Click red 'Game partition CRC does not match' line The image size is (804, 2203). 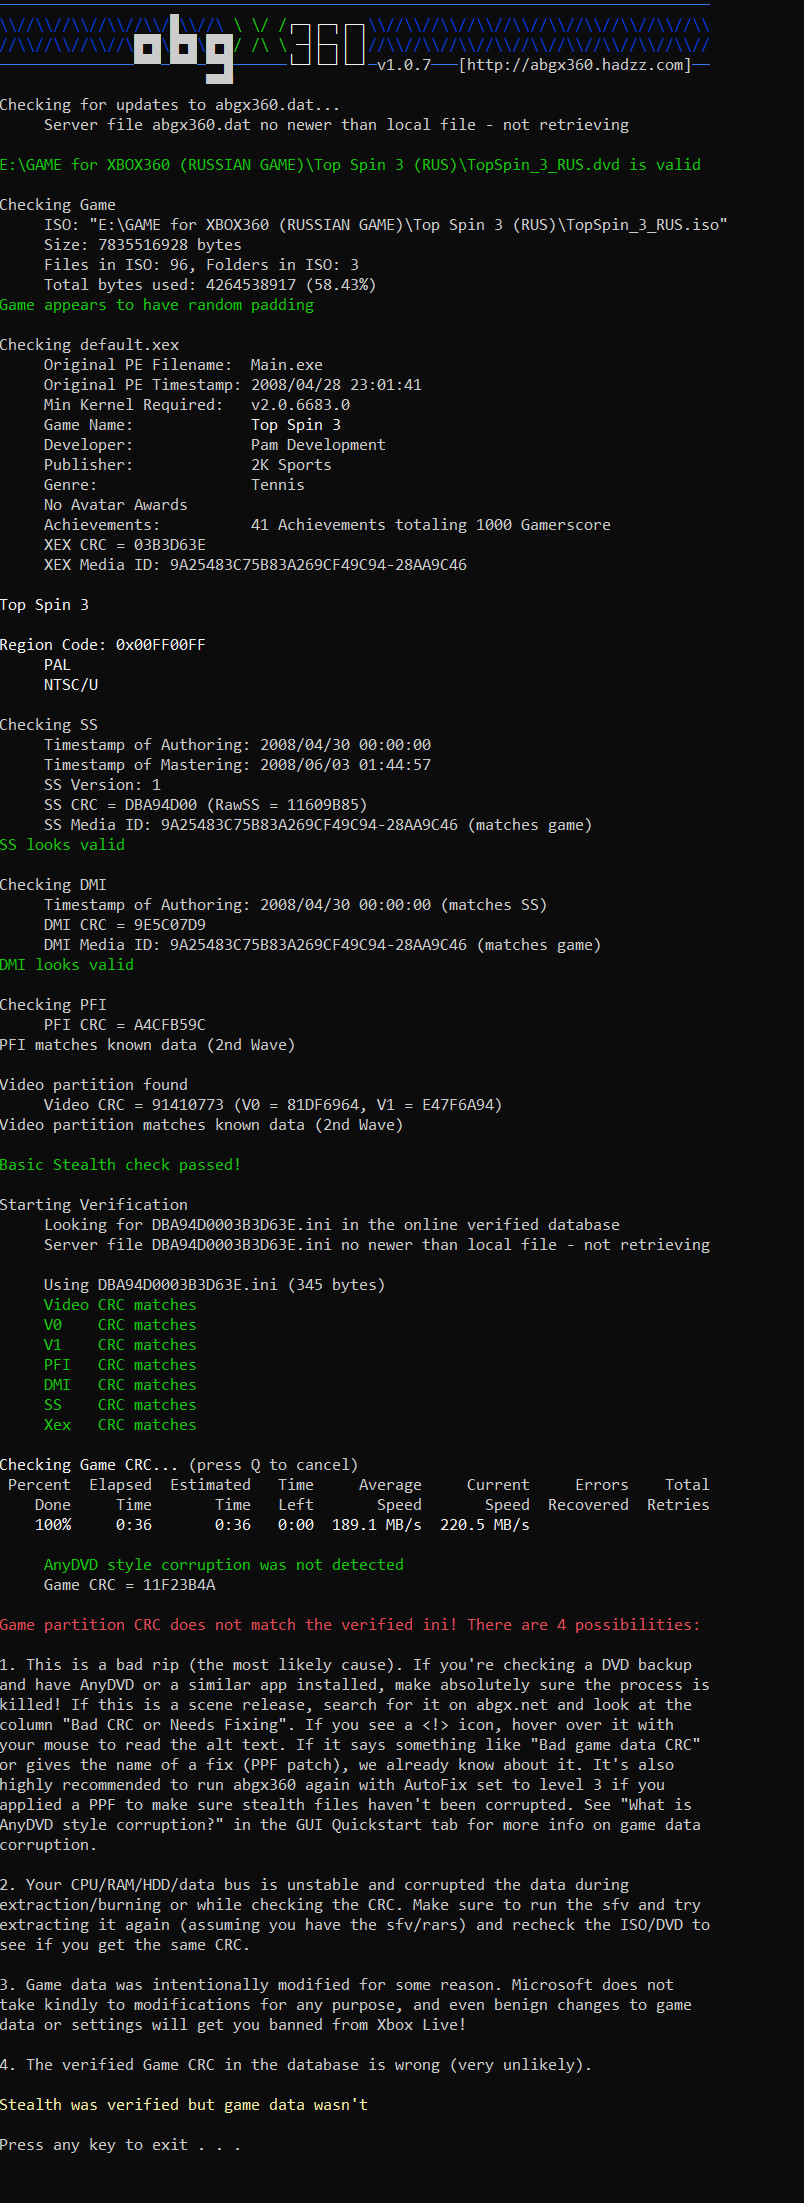pyautogui.click(x=350, y=1625)
